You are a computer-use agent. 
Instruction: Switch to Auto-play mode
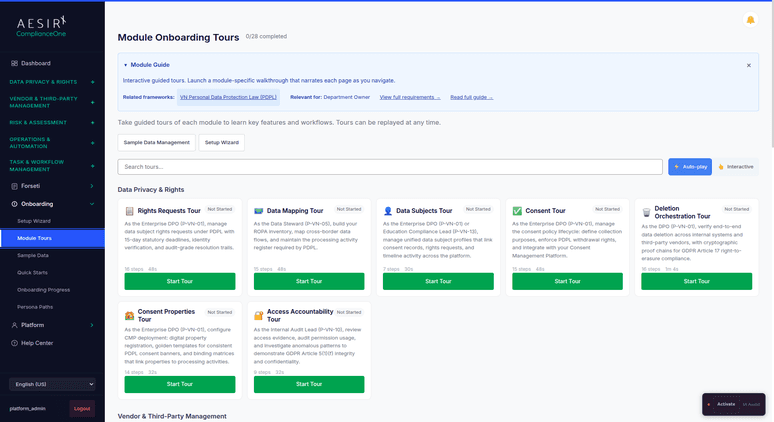[x=690, y=167]
